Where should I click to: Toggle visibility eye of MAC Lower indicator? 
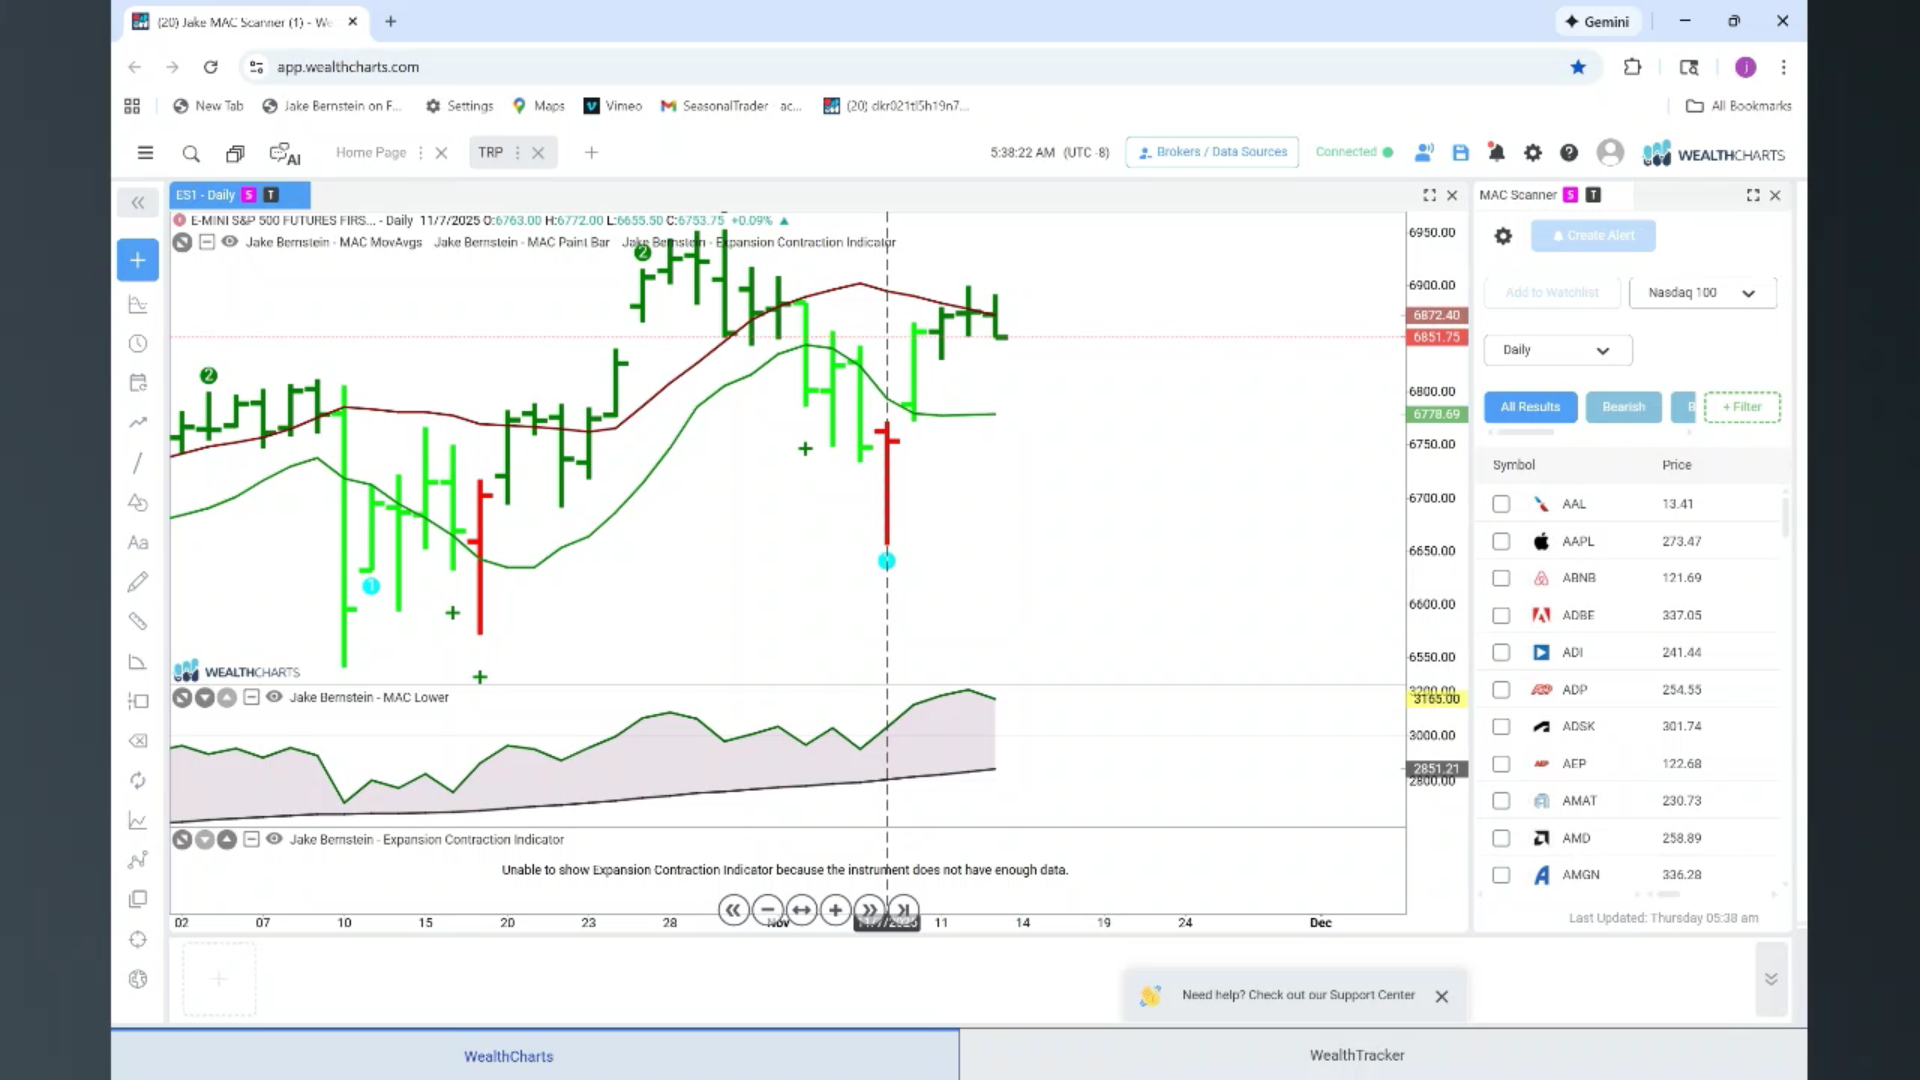coord(274,697)
